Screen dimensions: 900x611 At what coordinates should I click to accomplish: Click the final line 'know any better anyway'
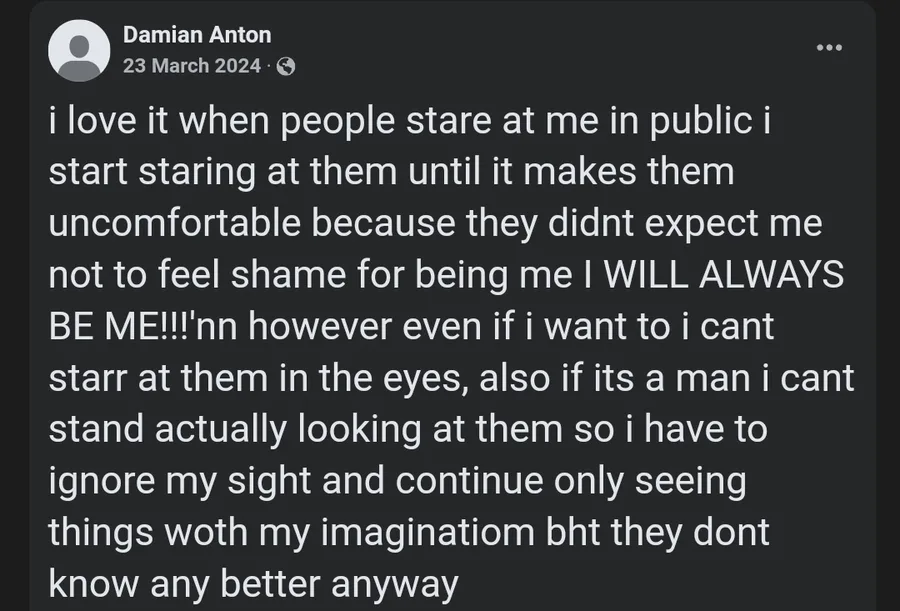(x=254, y=585)
